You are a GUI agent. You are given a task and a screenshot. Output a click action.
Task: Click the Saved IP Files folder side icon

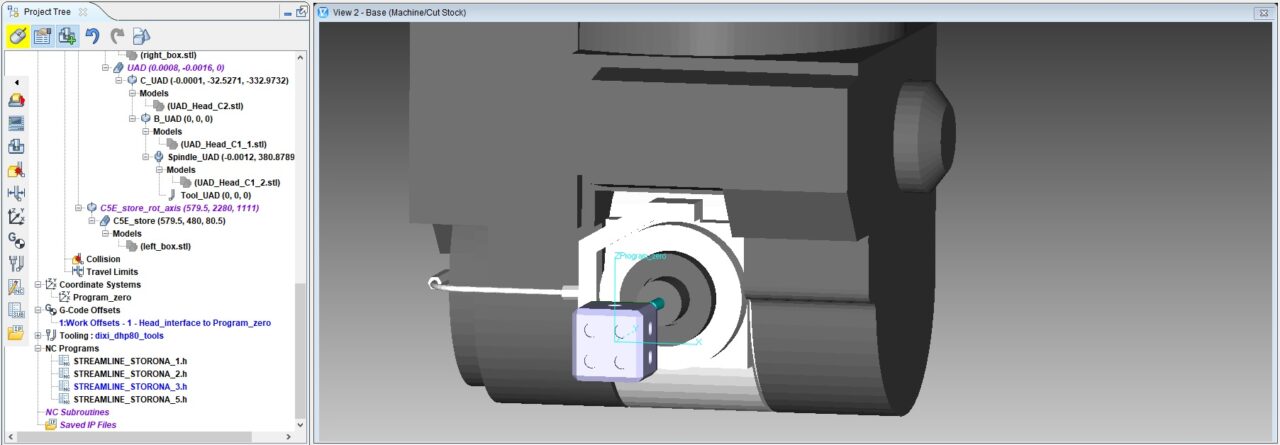coord(16,333)
